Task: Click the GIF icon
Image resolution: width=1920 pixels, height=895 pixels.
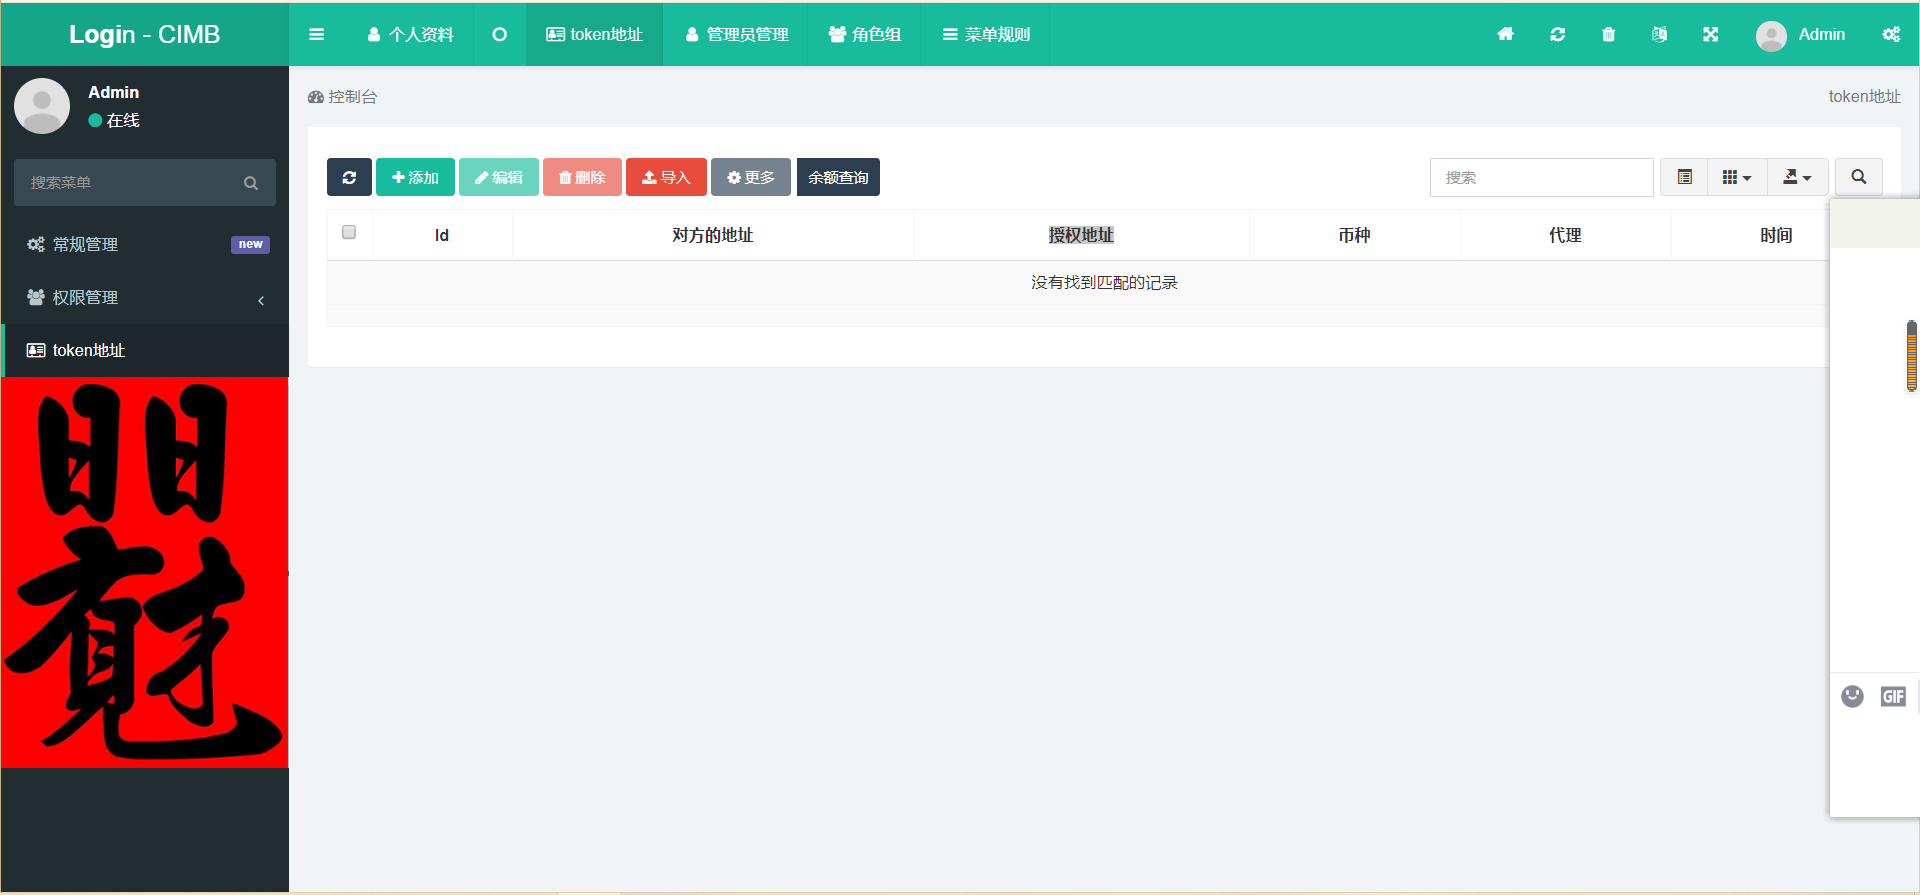Action: click(x=1893, y=696)
